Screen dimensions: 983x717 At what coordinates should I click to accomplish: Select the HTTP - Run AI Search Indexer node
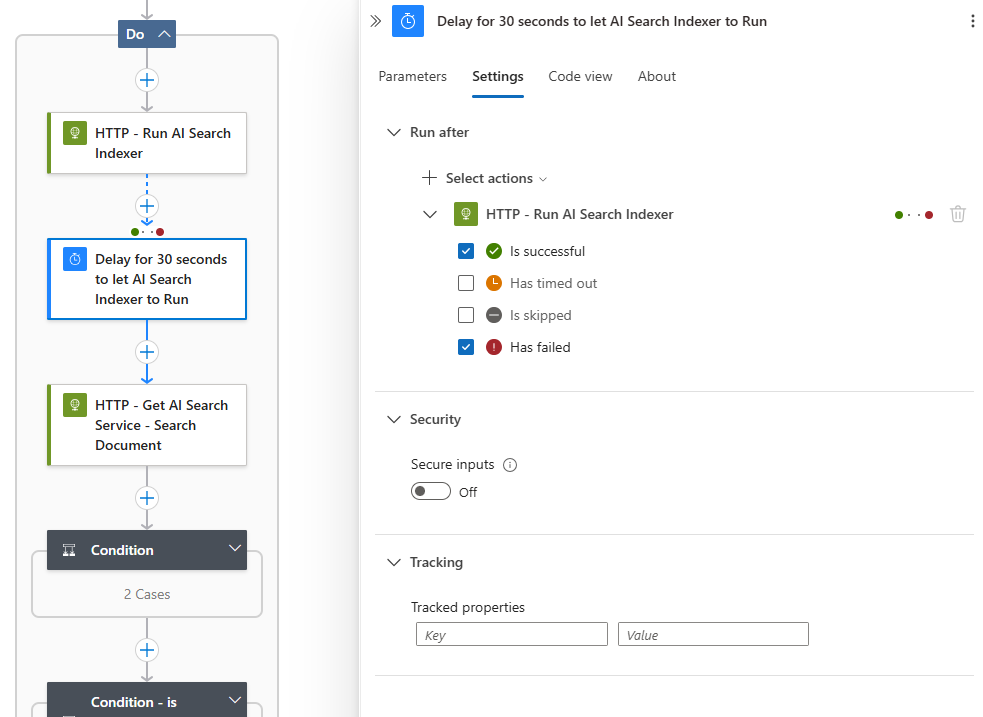pos(147,143)
